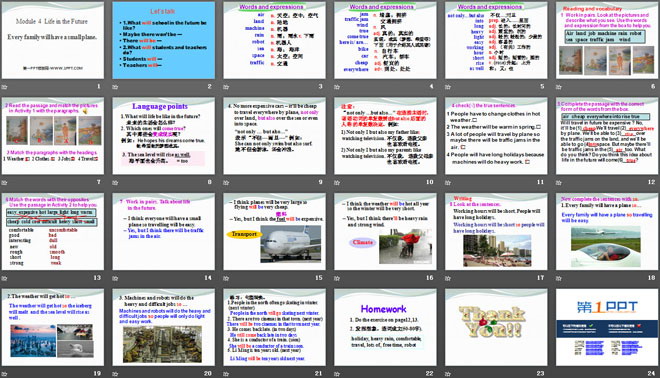Click the star icon under slide 24
Viewport: 660px width, 378px height.
click(559, 374)
